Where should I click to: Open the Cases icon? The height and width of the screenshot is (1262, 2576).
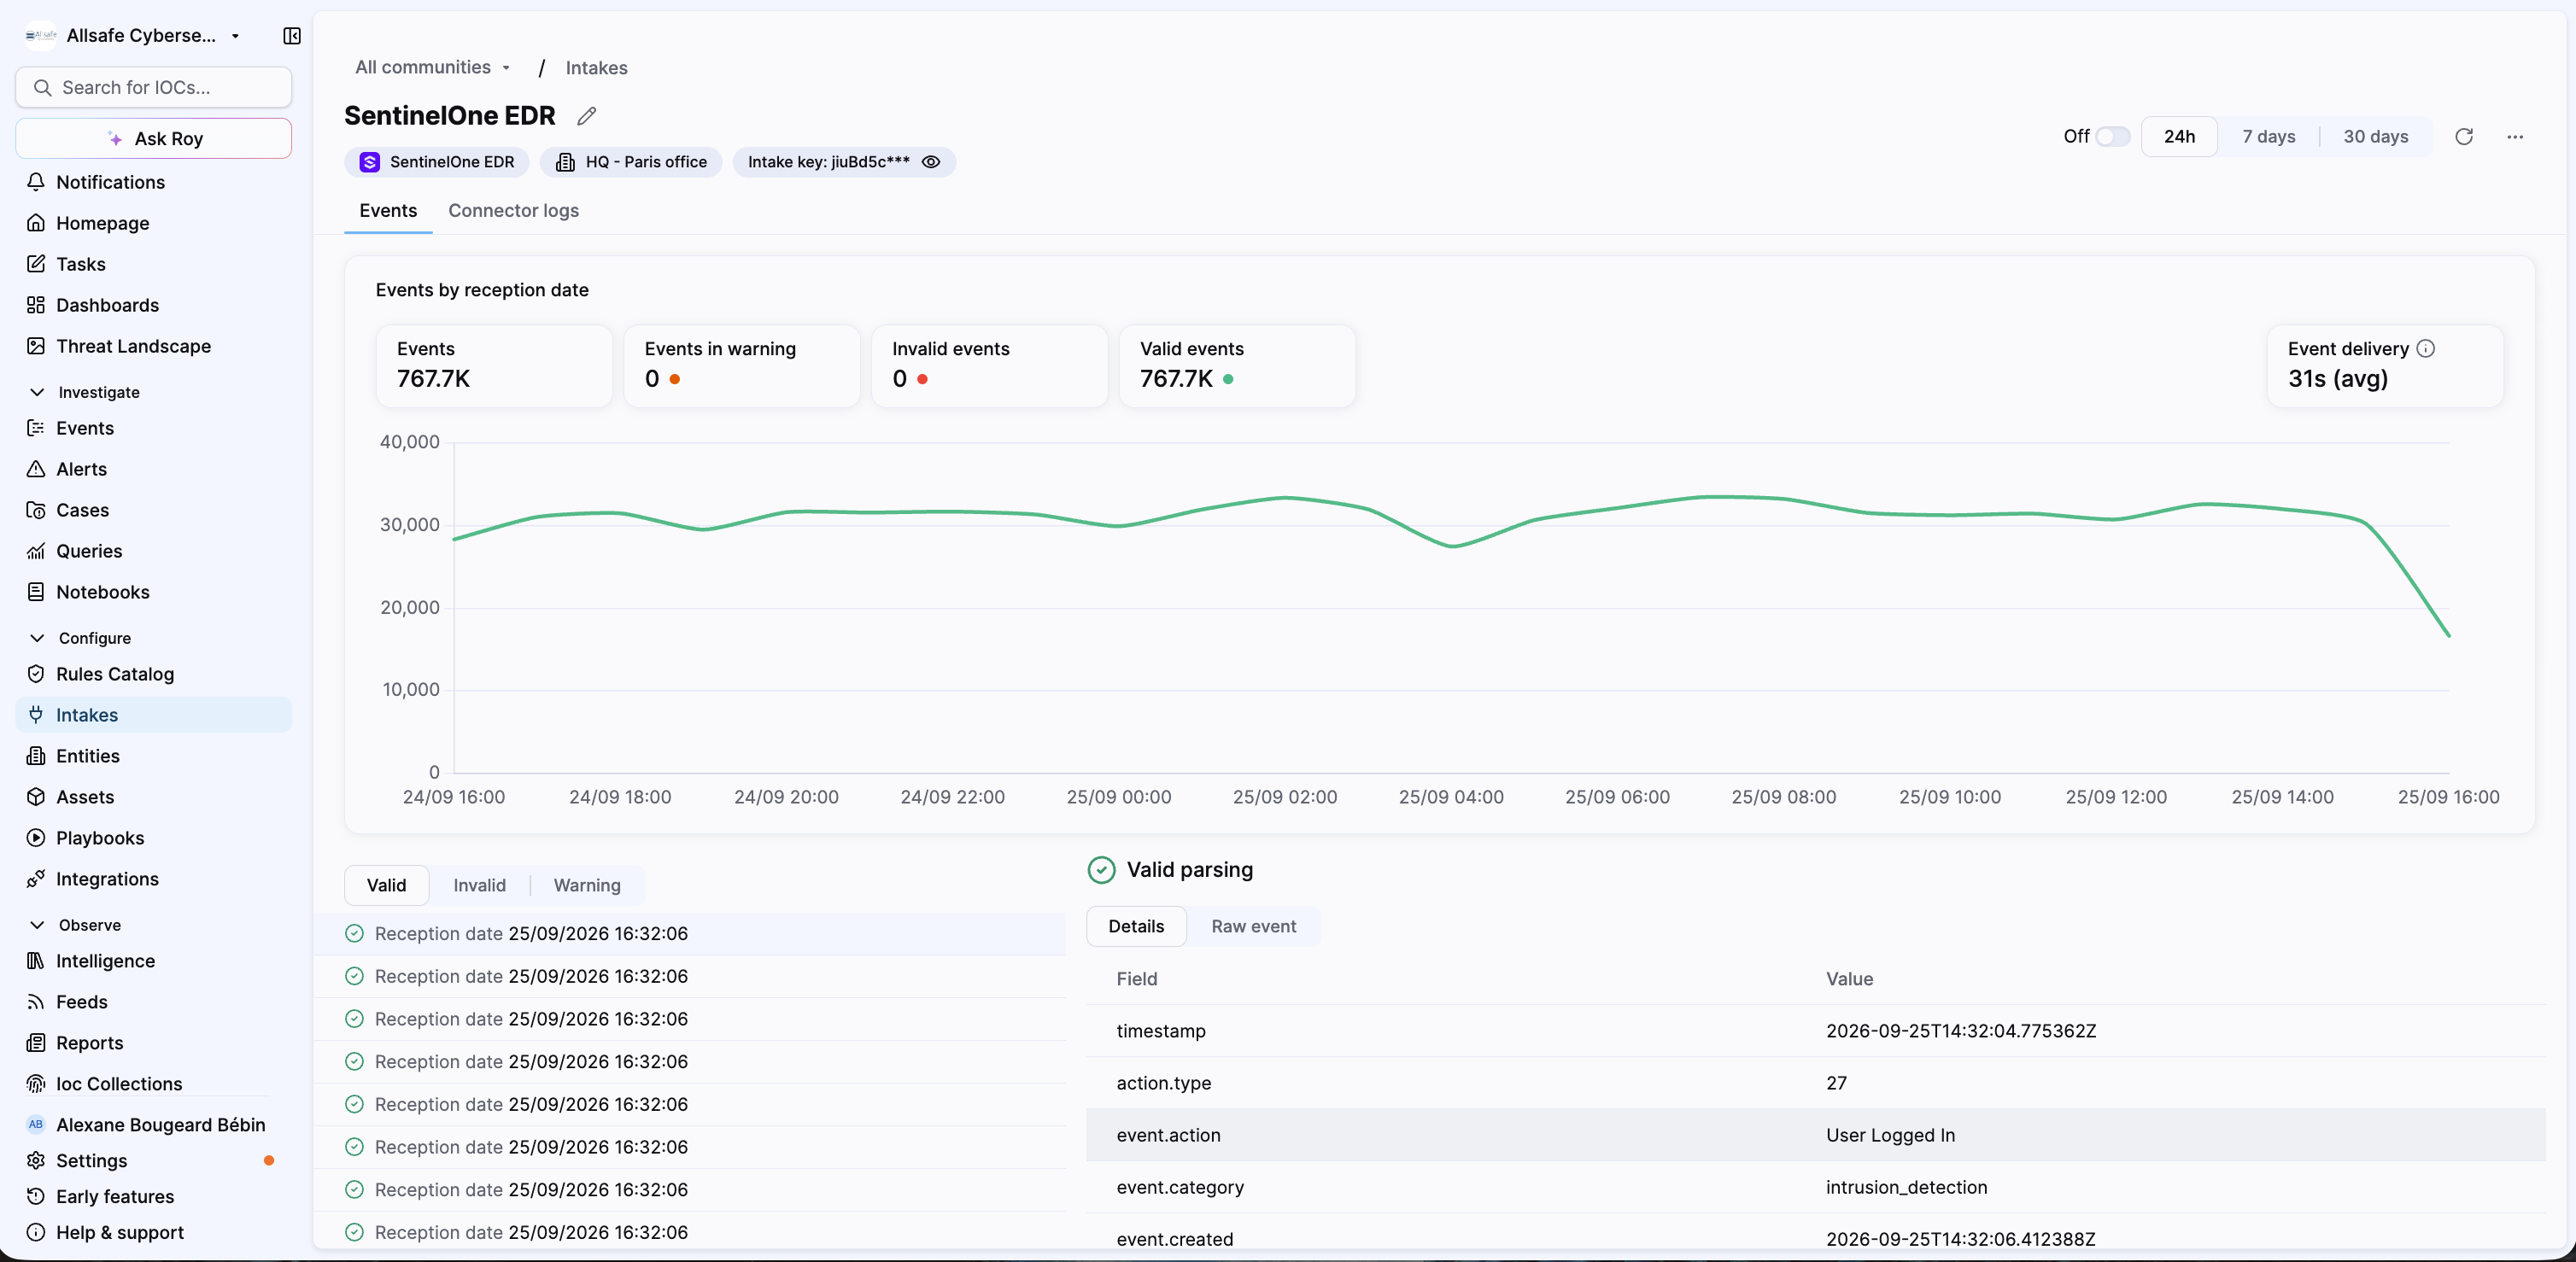tap(36, 510)
